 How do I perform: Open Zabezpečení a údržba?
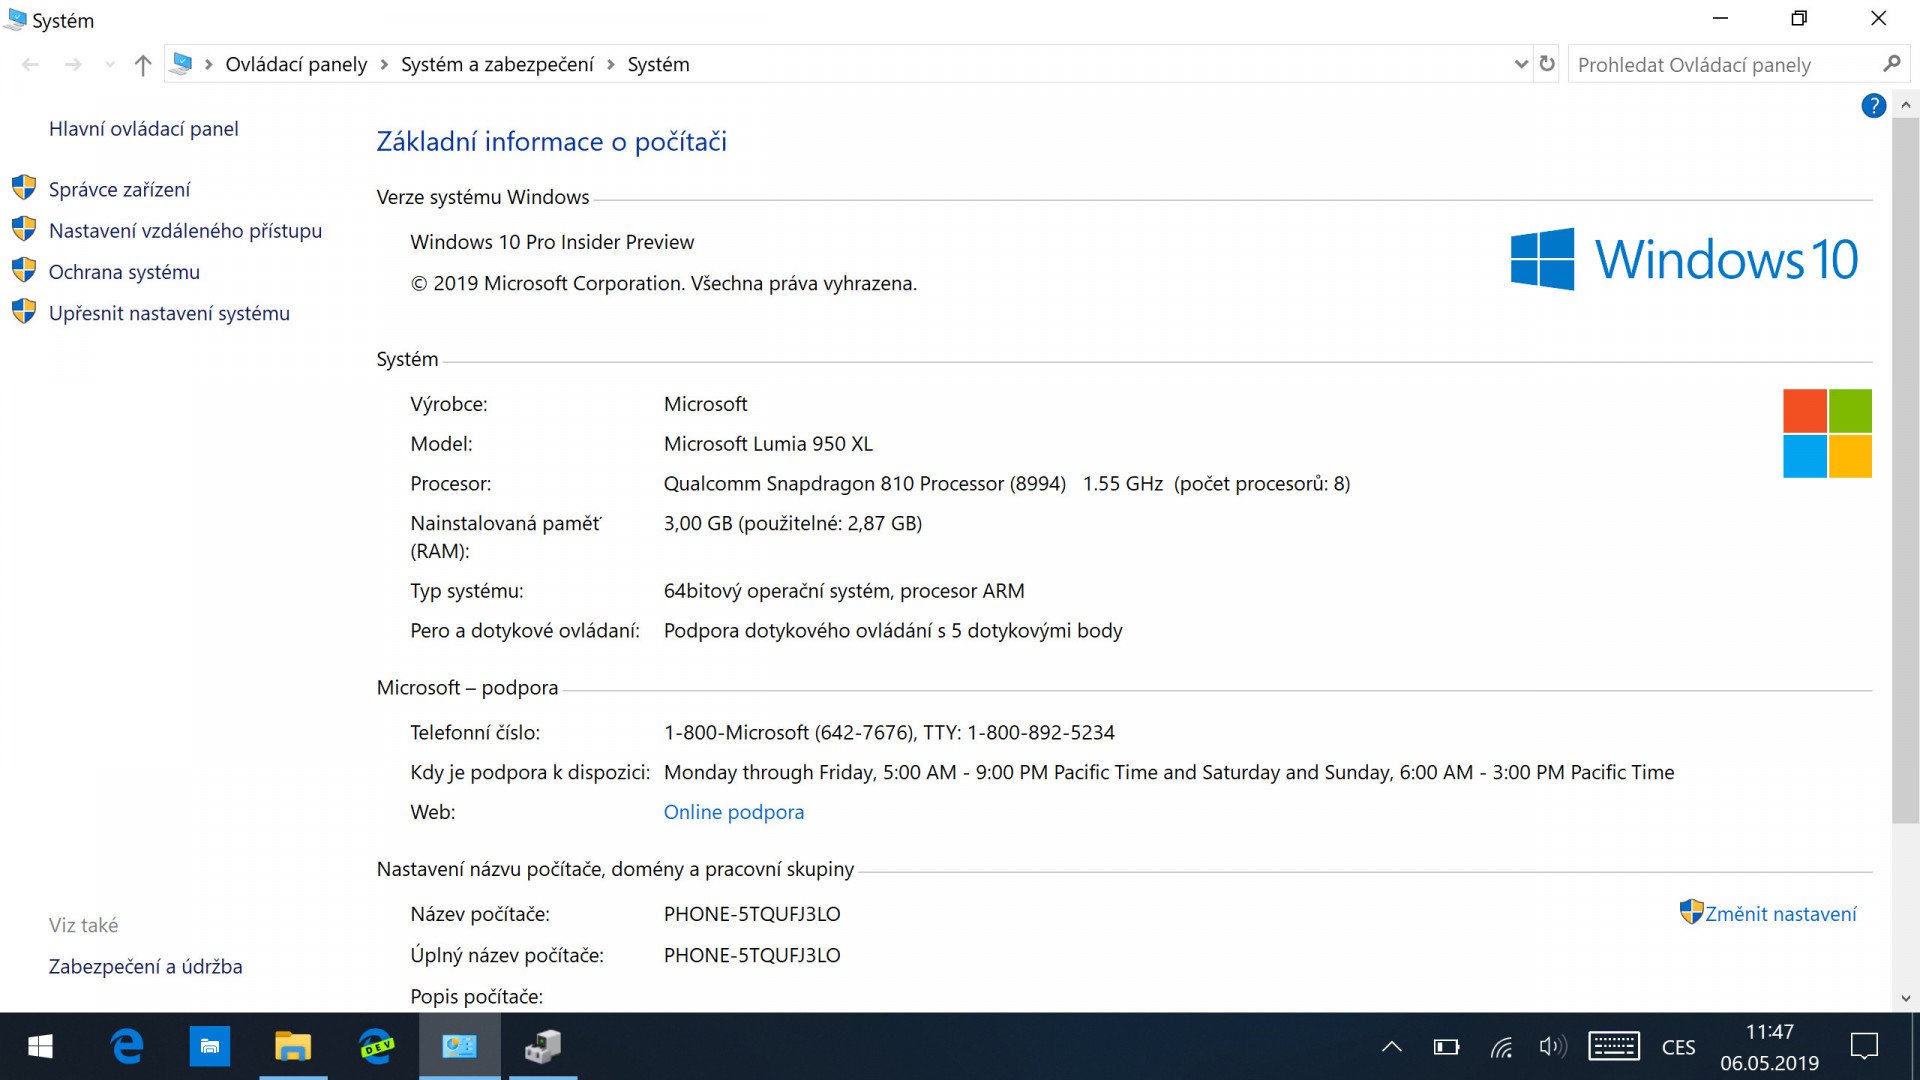[146, 967]
